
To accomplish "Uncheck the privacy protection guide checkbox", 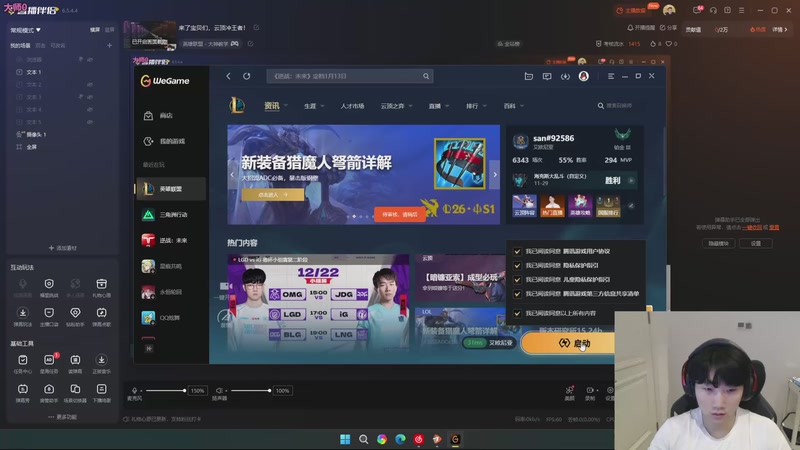I will tap(517, 266).
